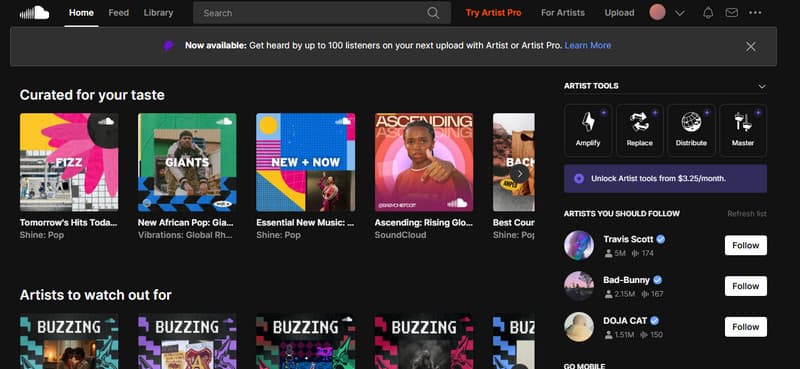Click the Learn More link
This screenshot has width=800, height=369.
tap(588, 45)
